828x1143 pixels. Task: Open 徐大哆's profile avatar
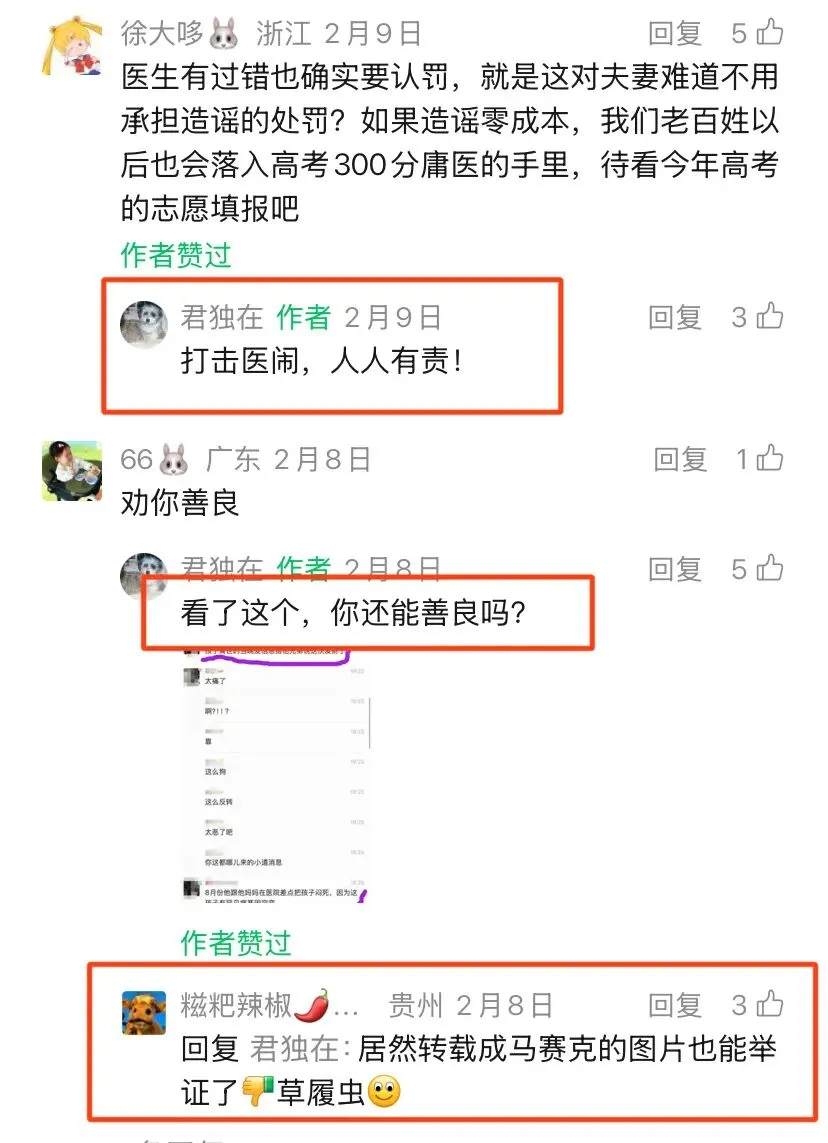coord(71,45)
